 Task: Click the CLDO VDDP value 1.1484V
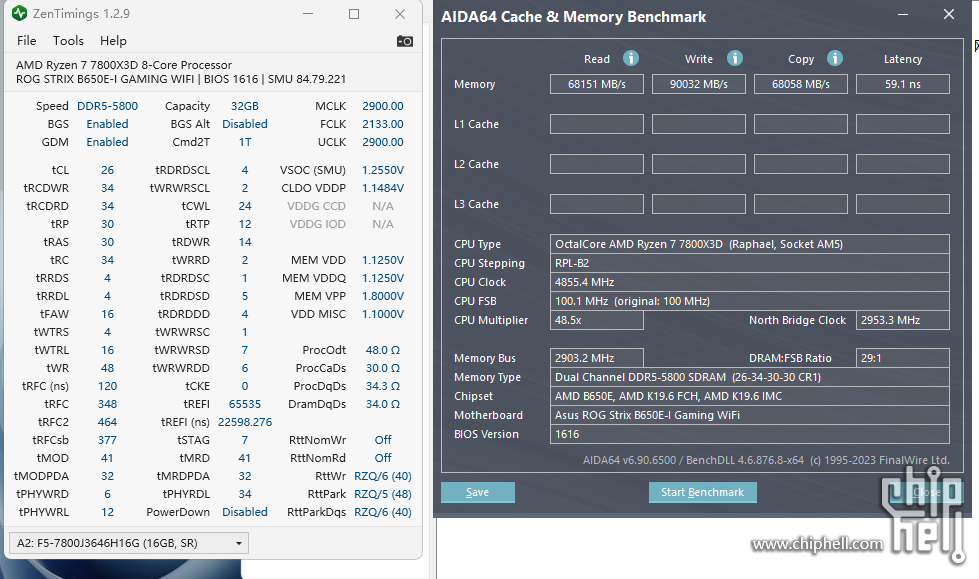(x=383, y=188)
